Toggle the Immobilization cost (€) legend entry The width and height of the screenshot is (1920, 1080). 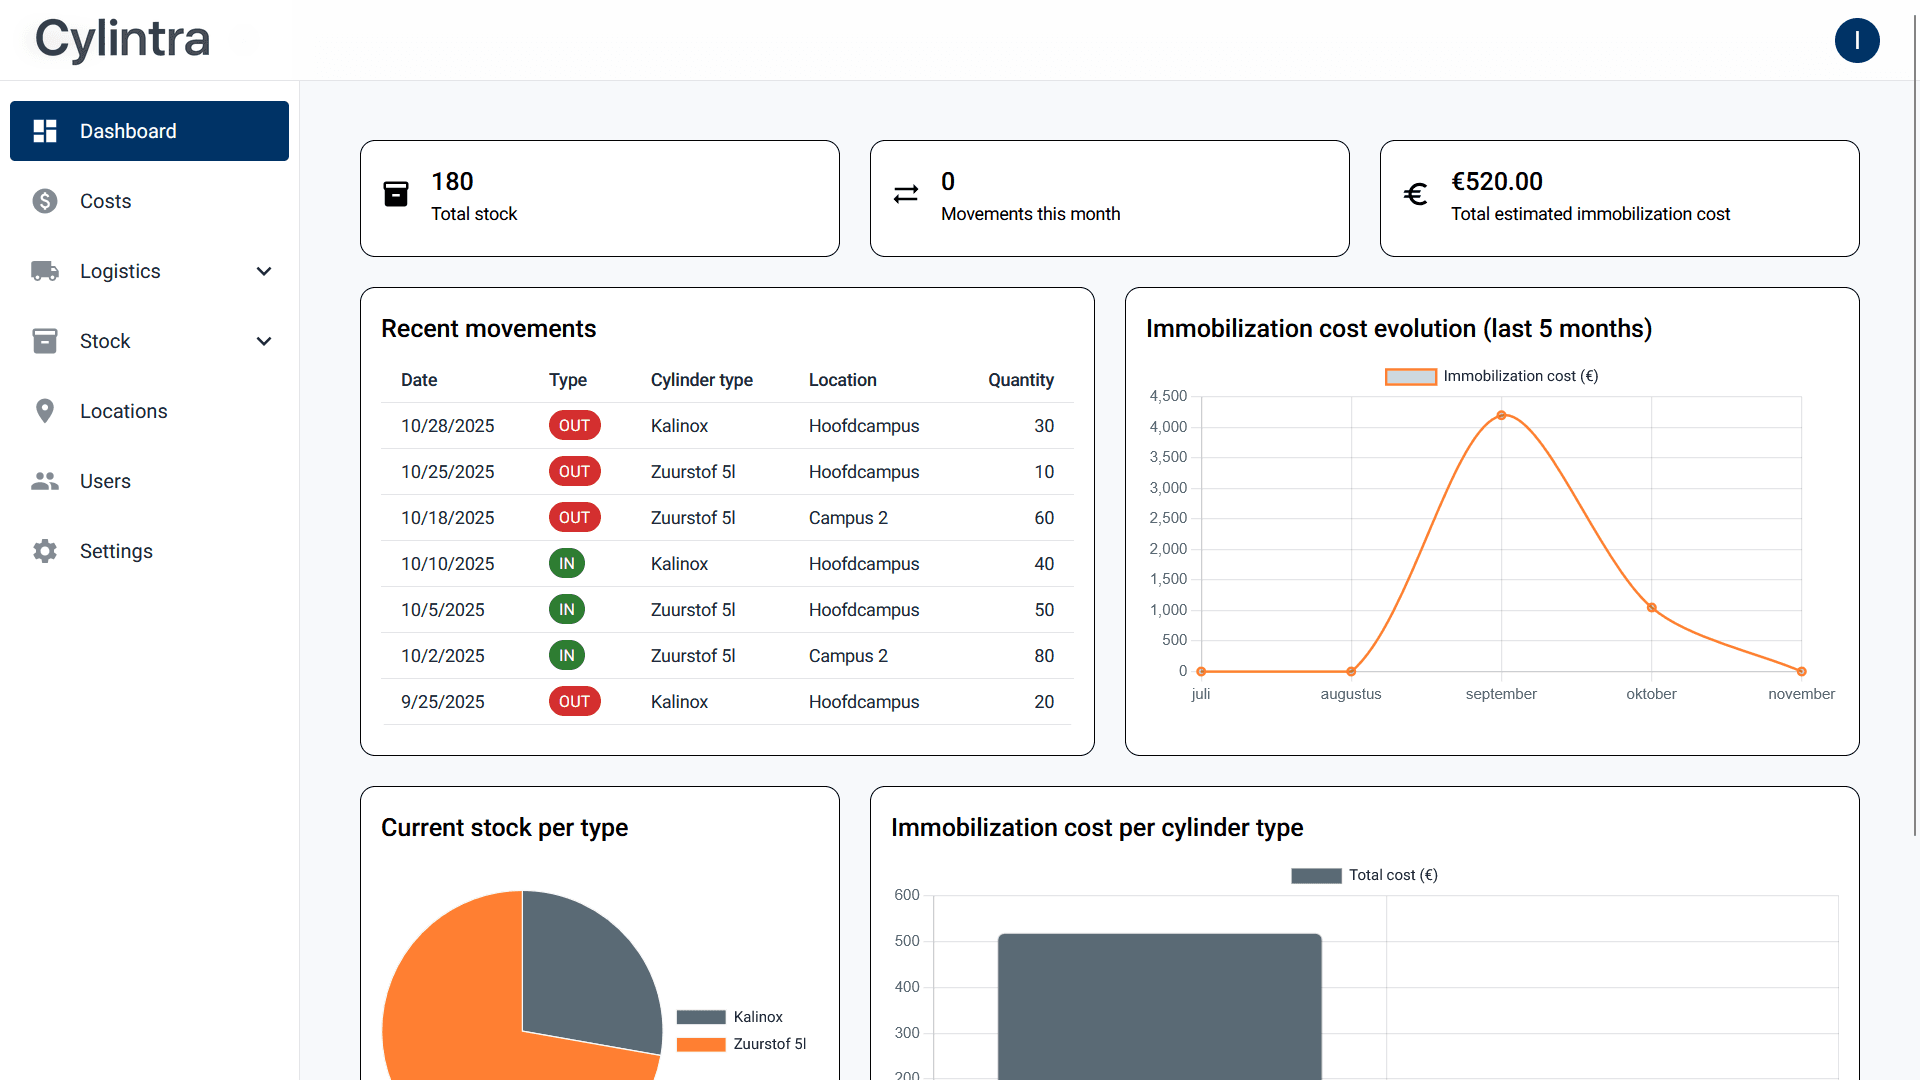1491,376
